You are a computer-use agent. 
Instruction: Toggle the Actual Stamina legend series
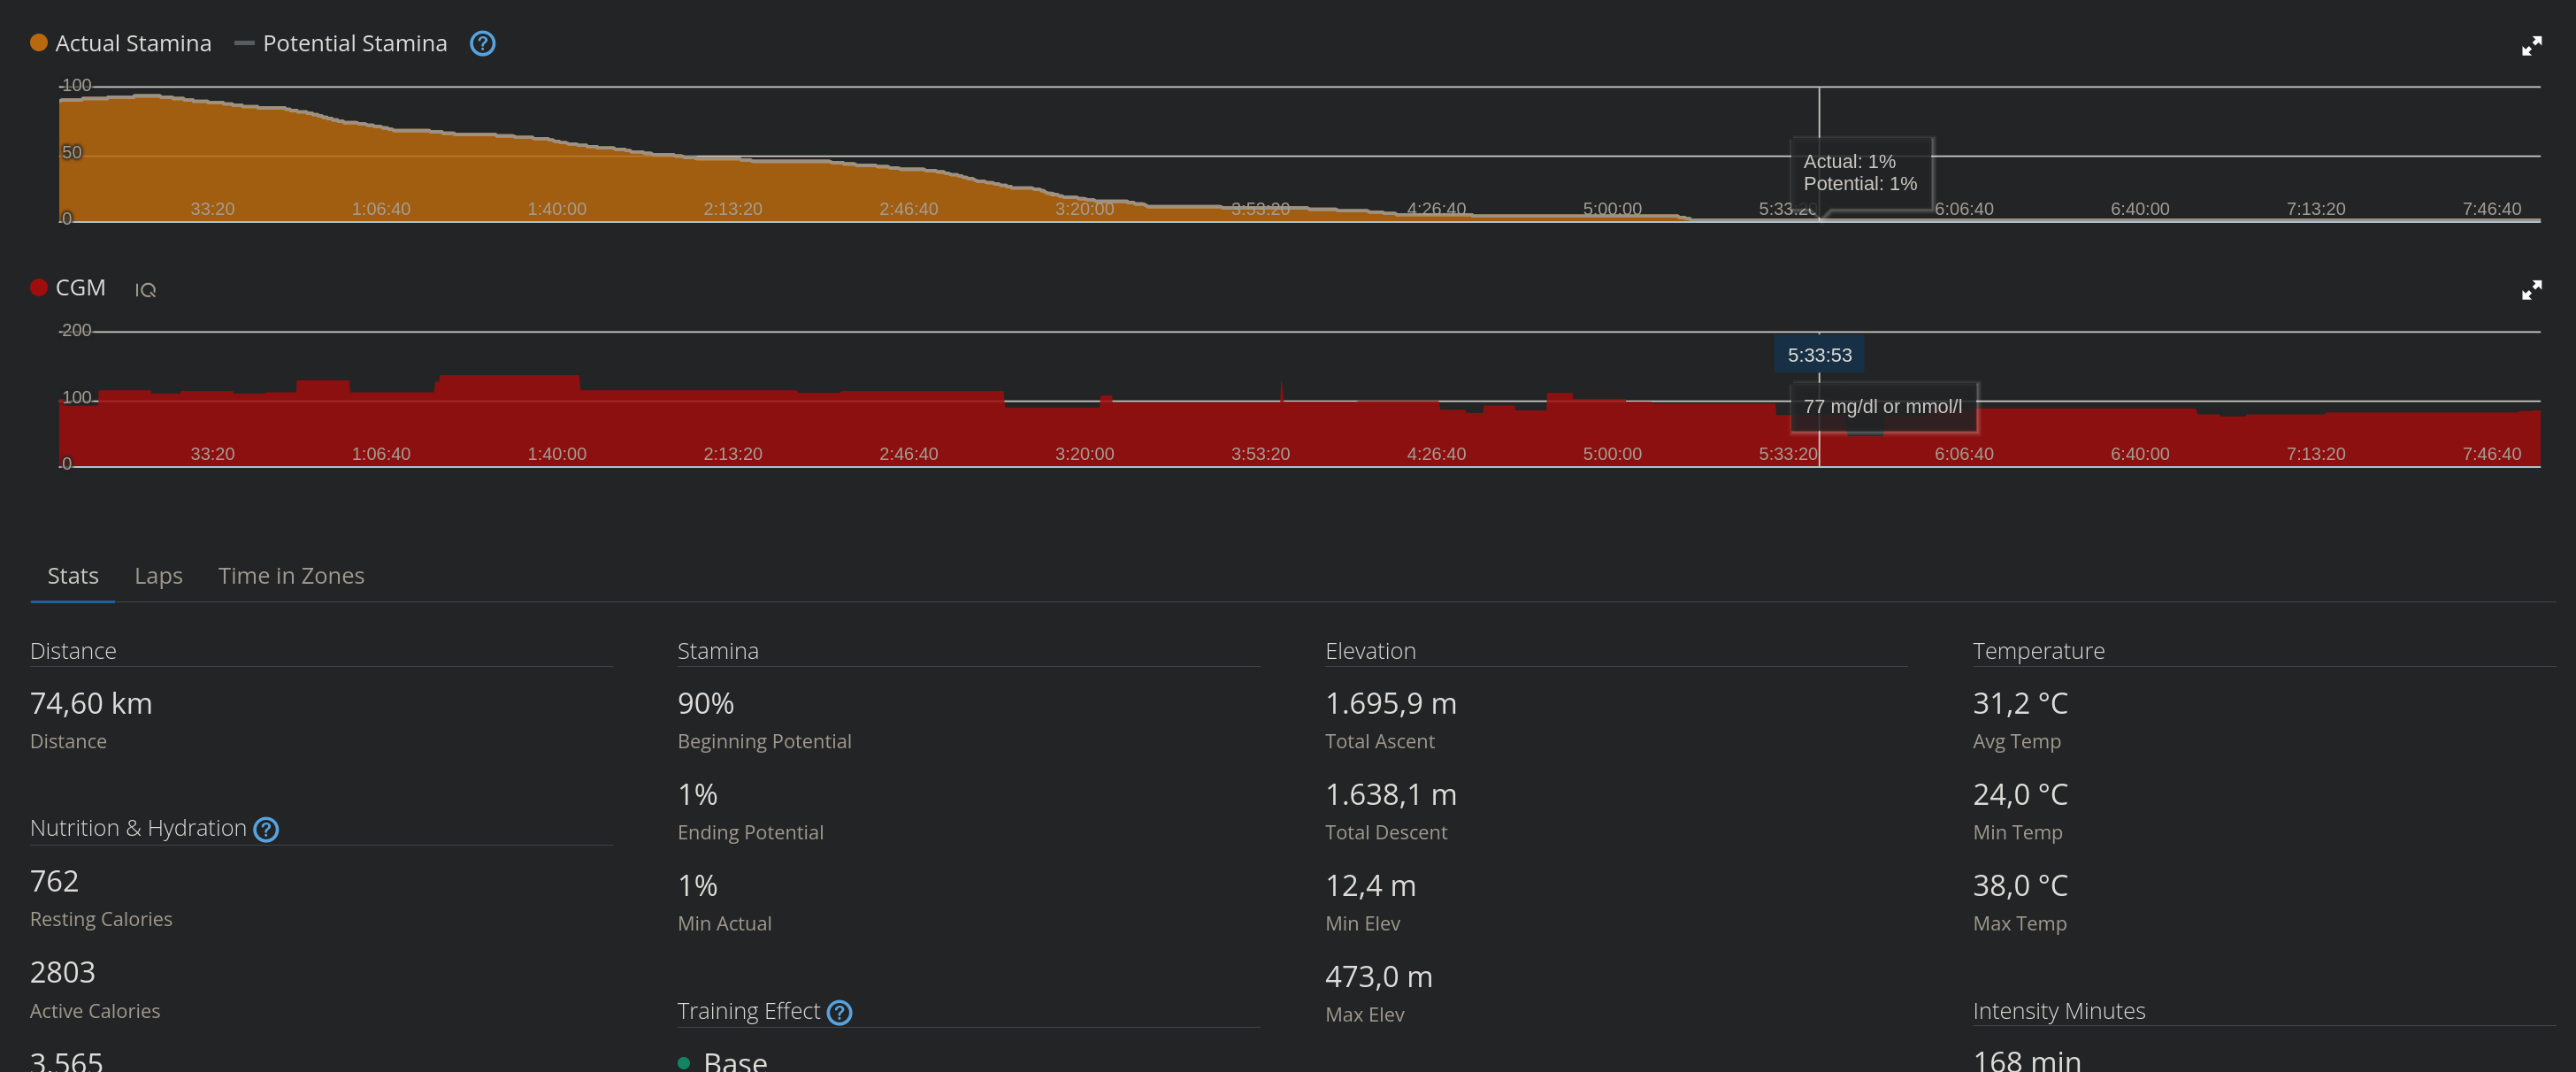(133, 44)
